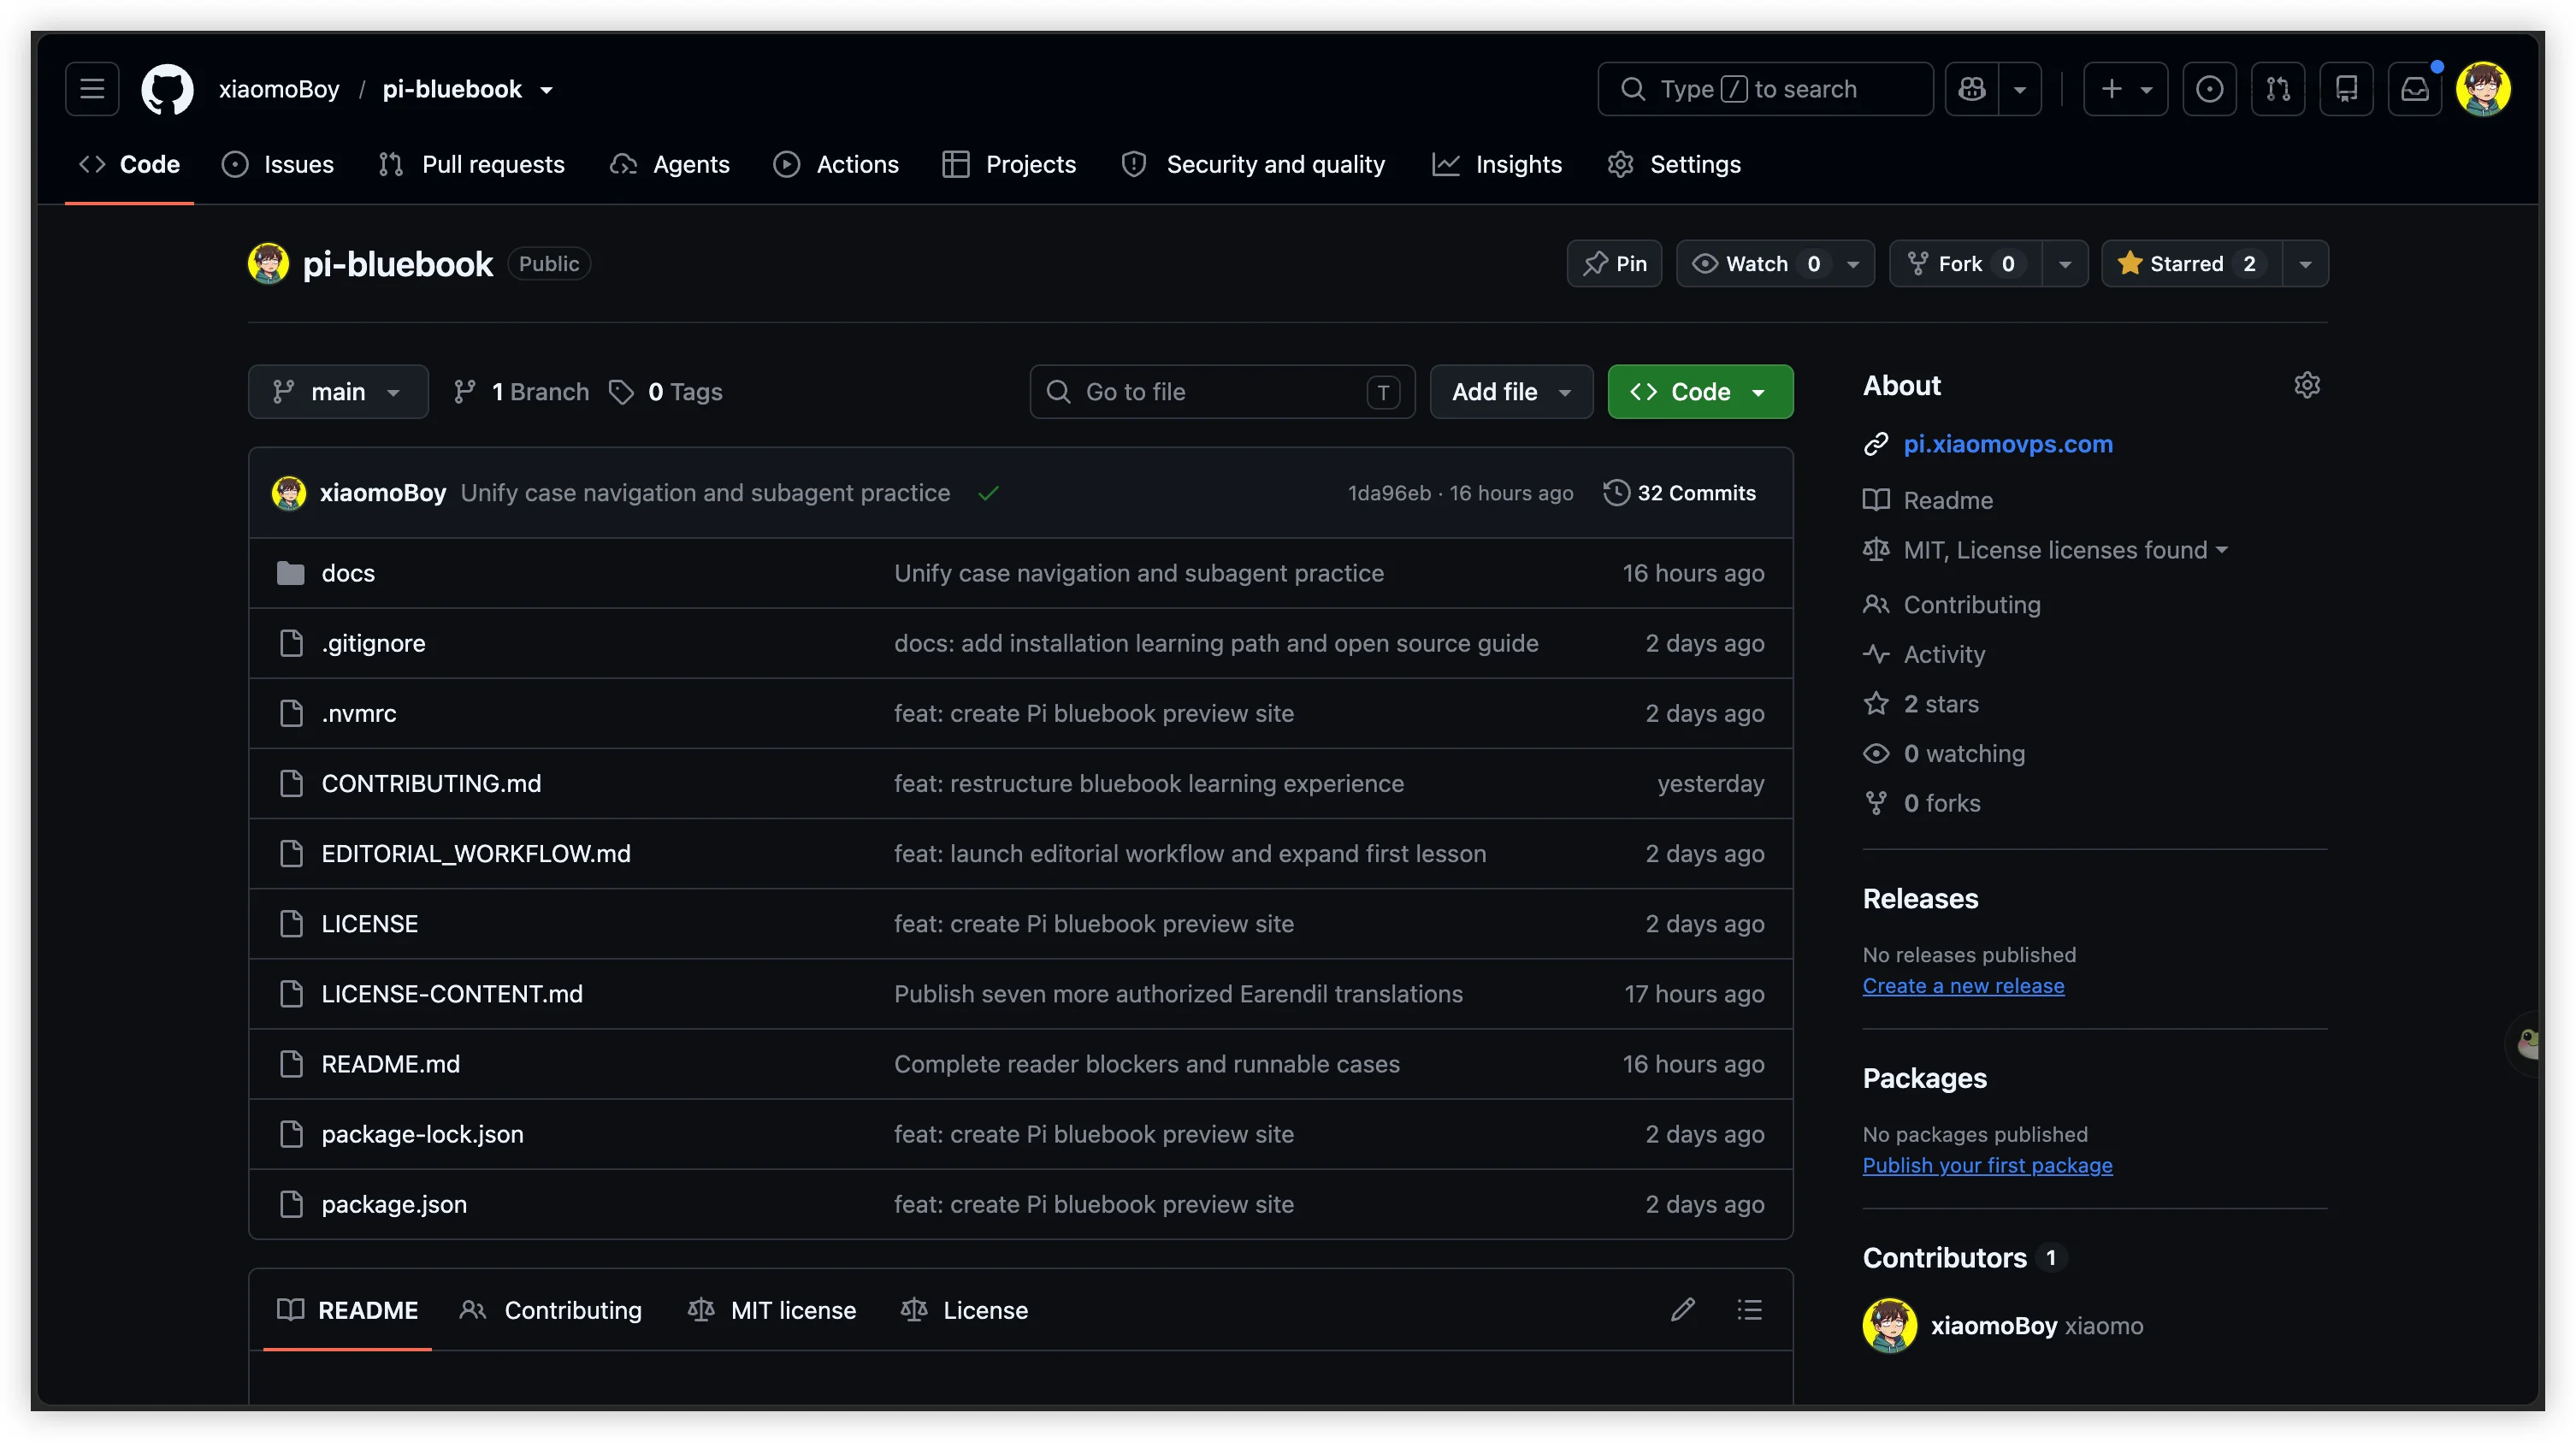
Task: Click the docs folder icon
Action: (x=290, y=573)
